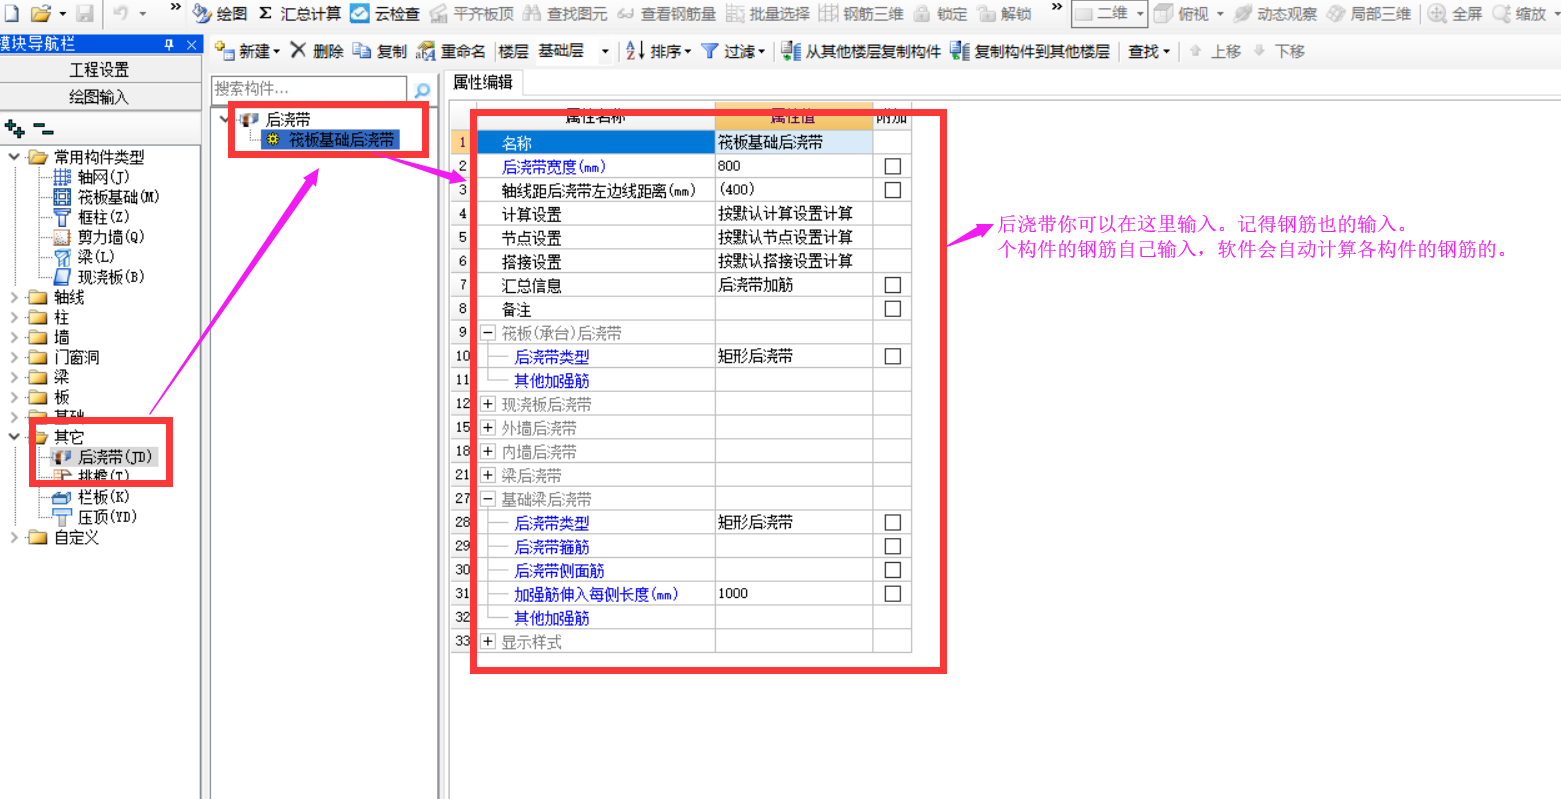Switch to 属性编辑 tab
The width and height of the screenshot is (1561, 799).
click(483, 82)
